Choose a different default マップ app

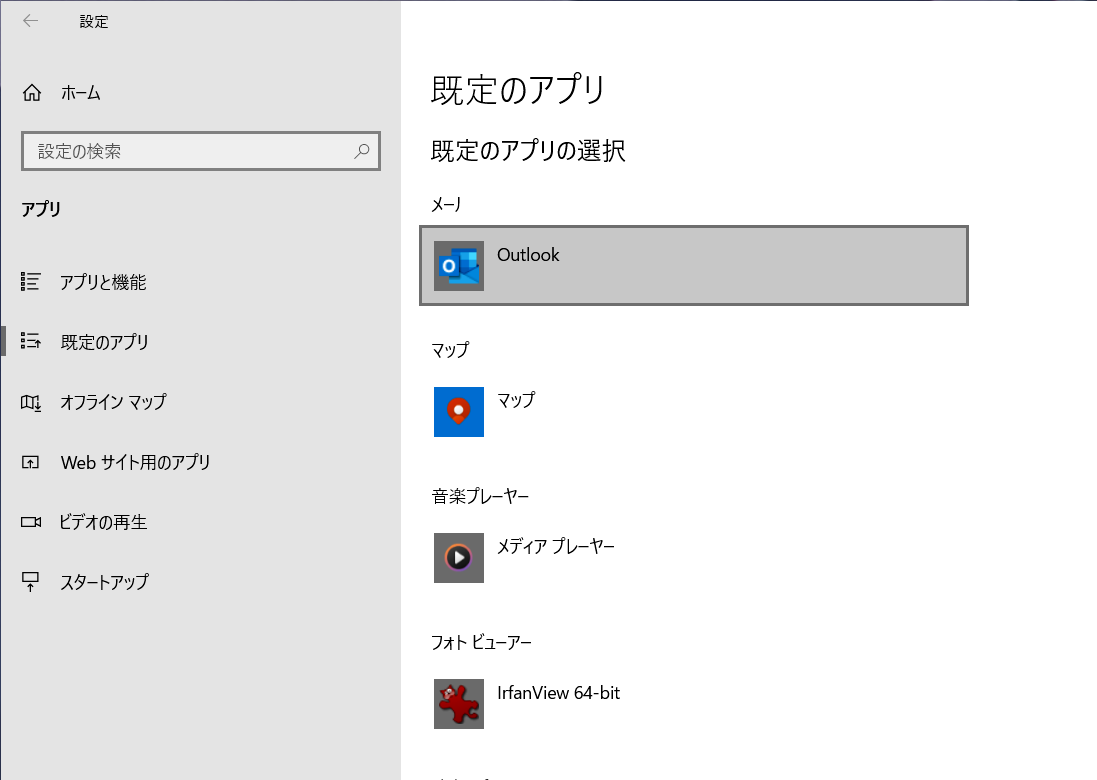[x=516, y=400]
